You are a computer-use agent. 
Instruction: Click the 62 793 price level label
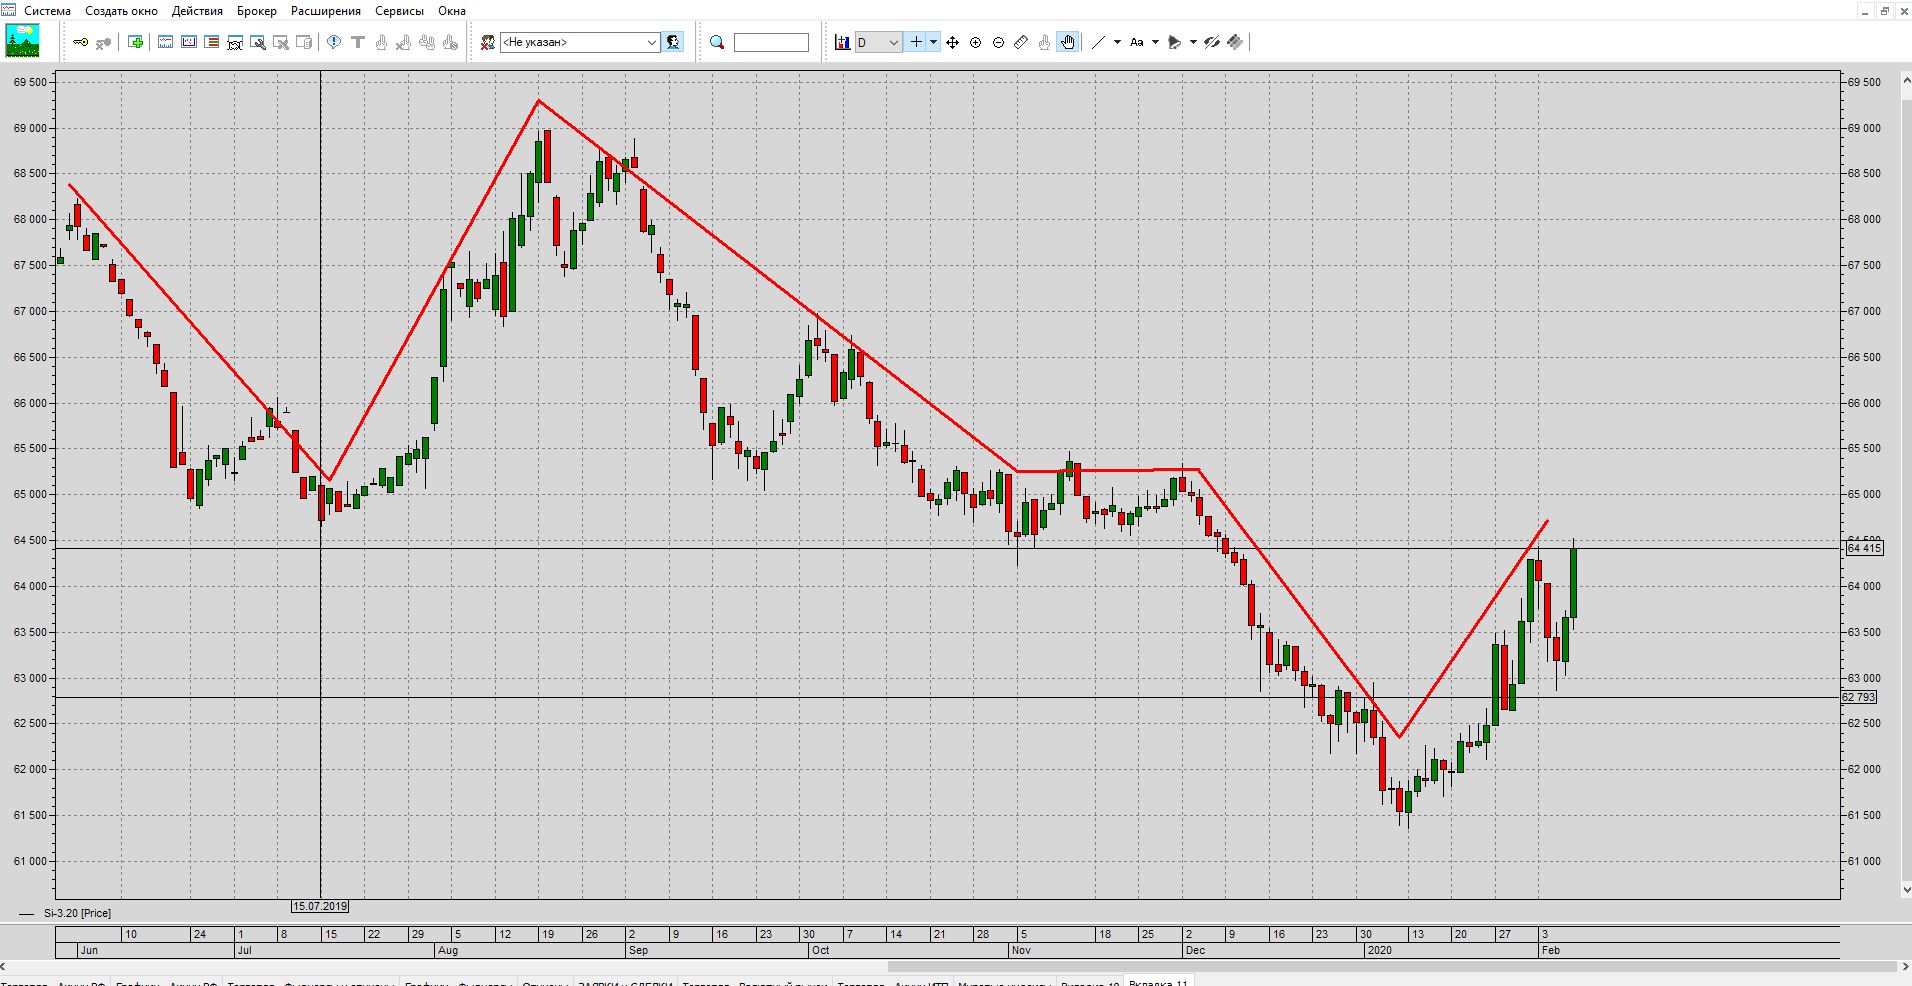pos(1860,697)
